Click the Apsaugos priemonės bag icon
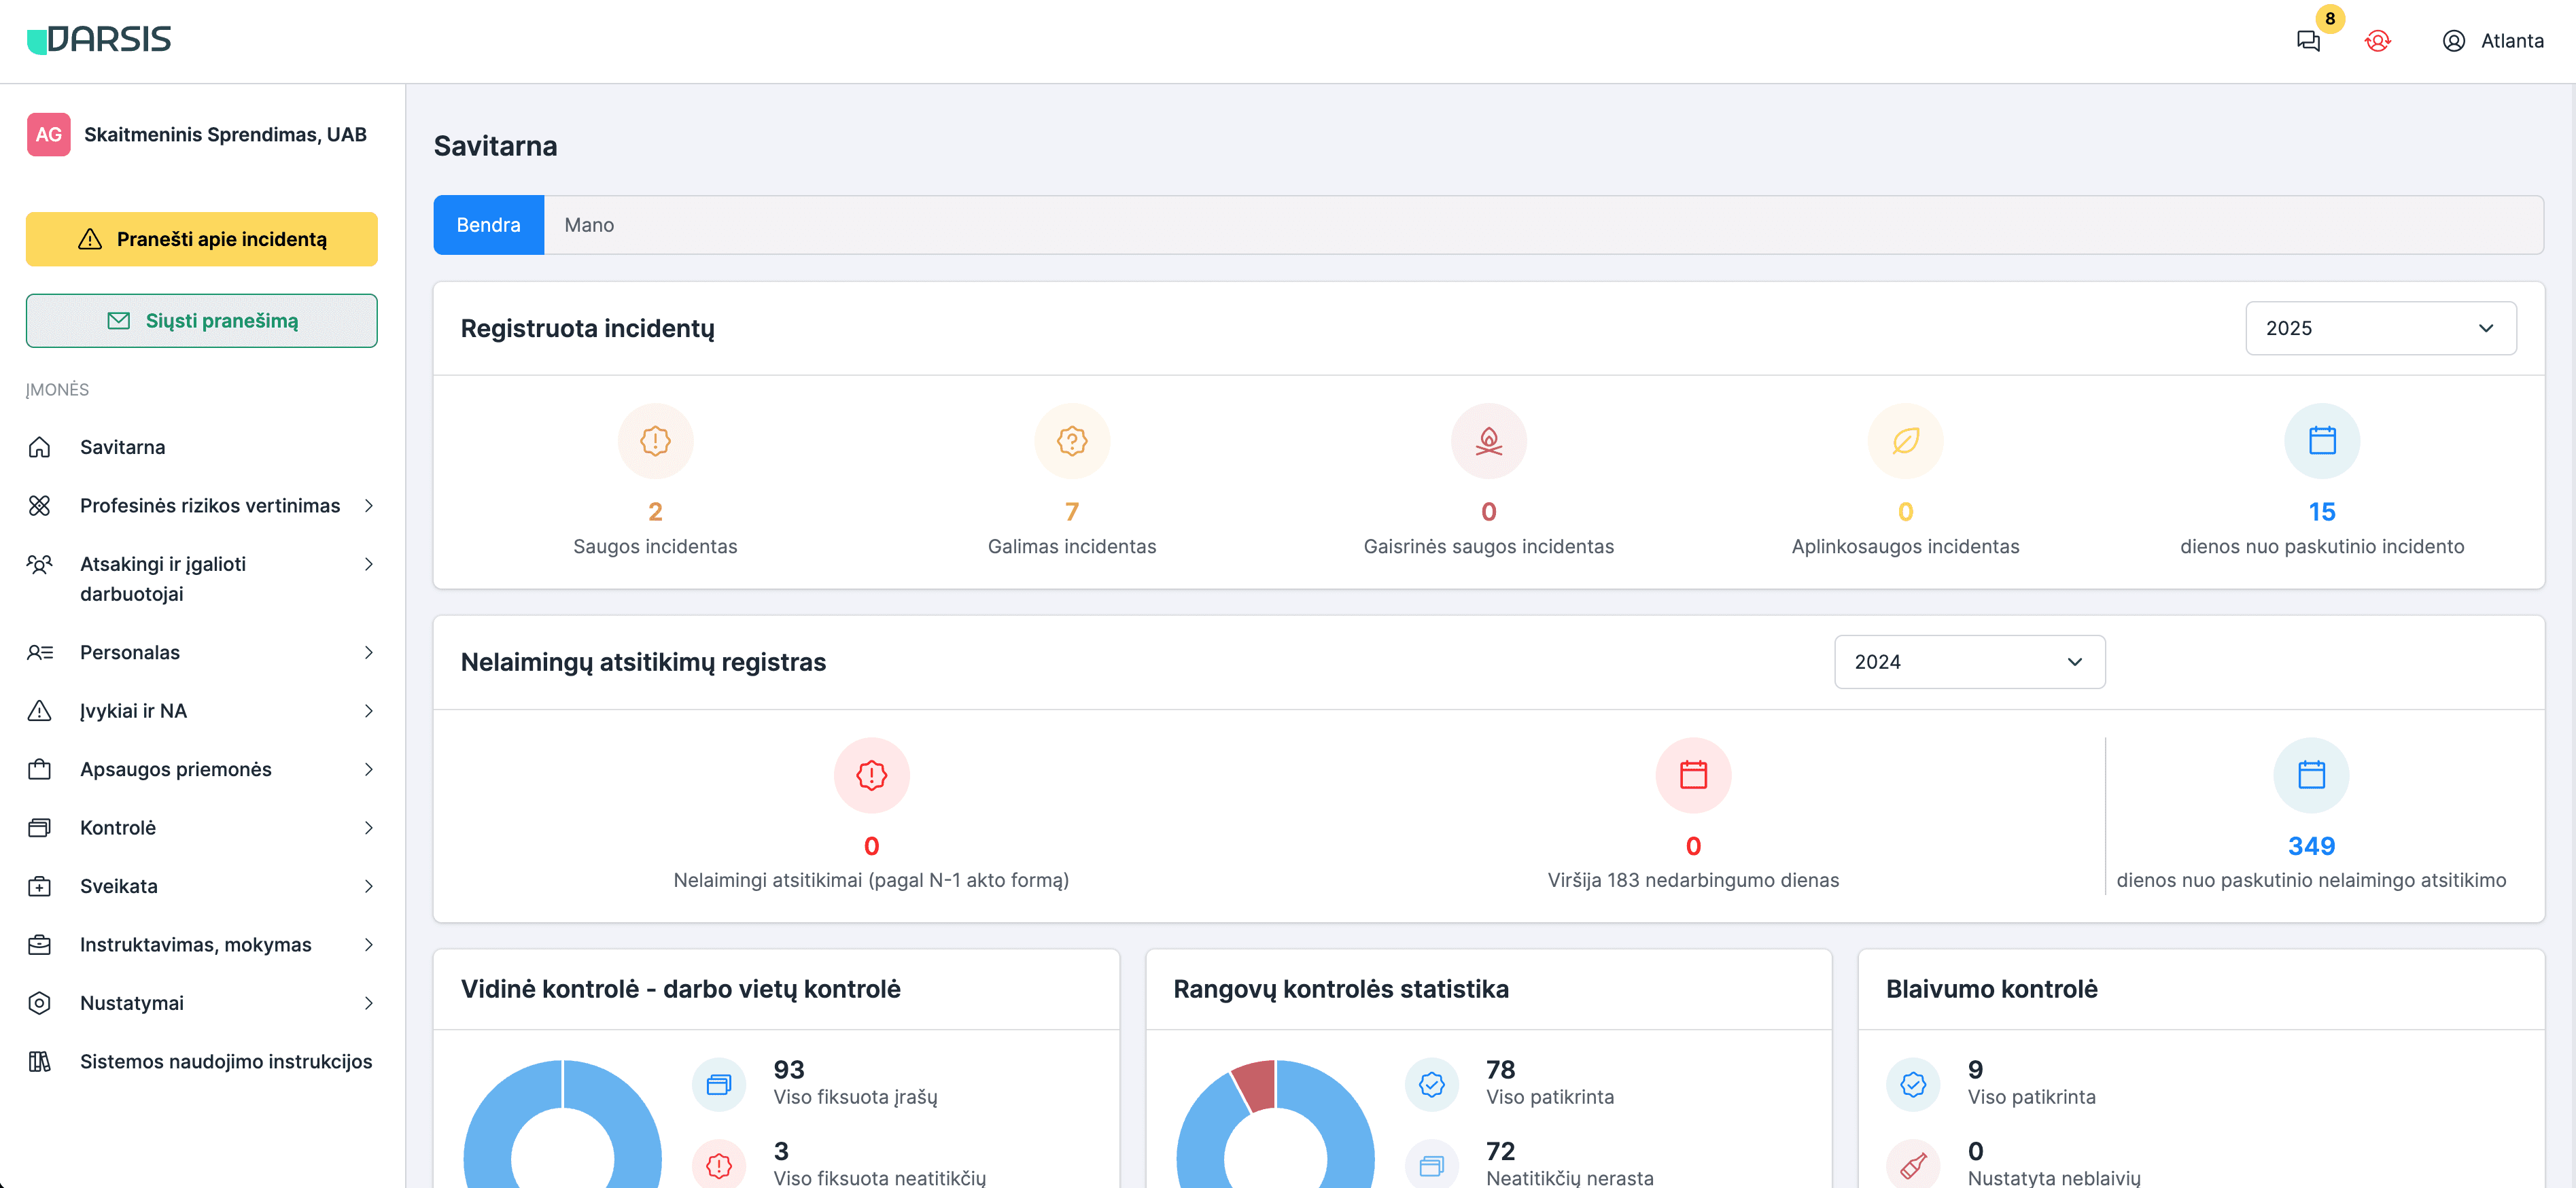The image size is (2576, 1188). [x=40, y=769]
